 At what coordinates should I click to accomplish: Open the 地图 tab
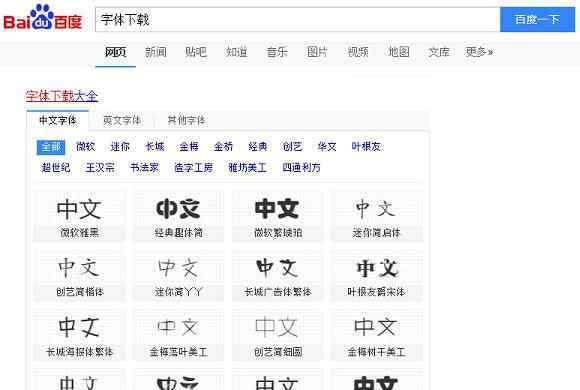coord(398,52)
